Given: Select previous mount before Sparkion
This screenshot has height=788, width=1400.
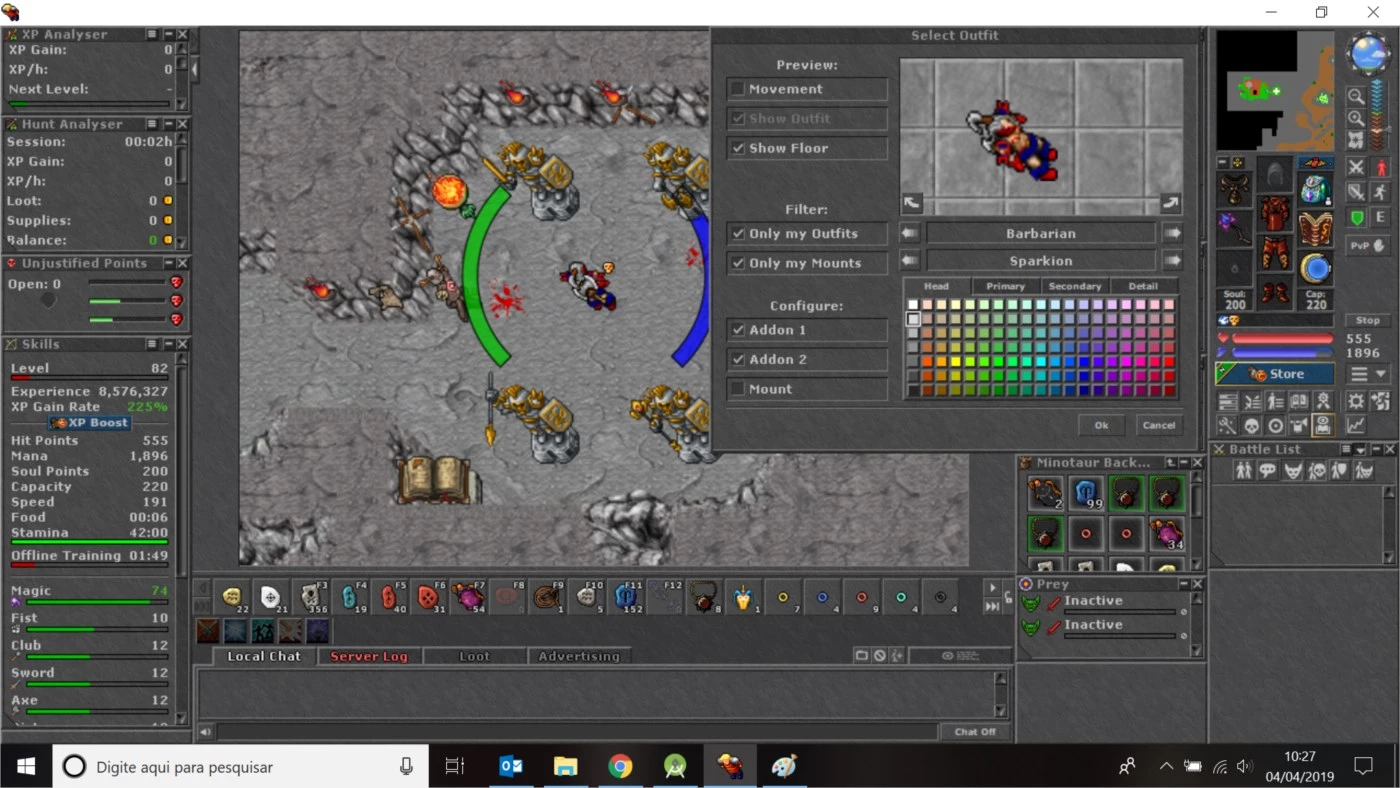Looking at the screenshot, I should pos(909,261).
